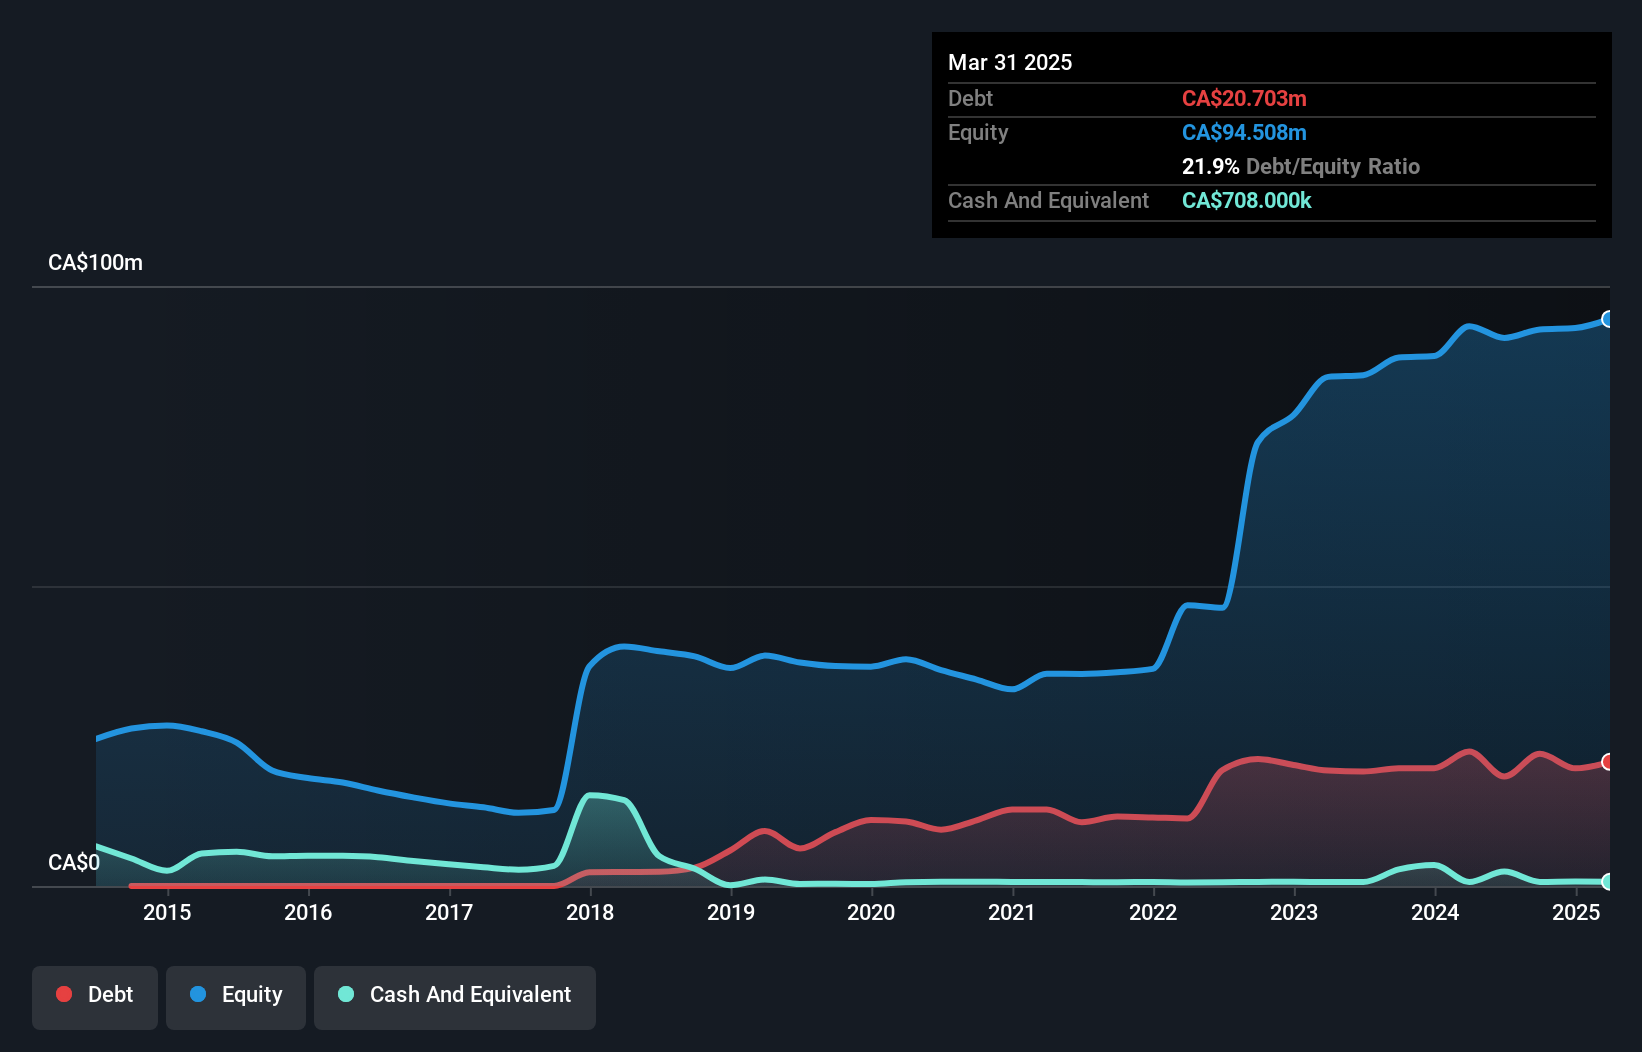Click the 2021 x-axis label
This screenshot has width=1642, height=1052.
pos(1012,912)
